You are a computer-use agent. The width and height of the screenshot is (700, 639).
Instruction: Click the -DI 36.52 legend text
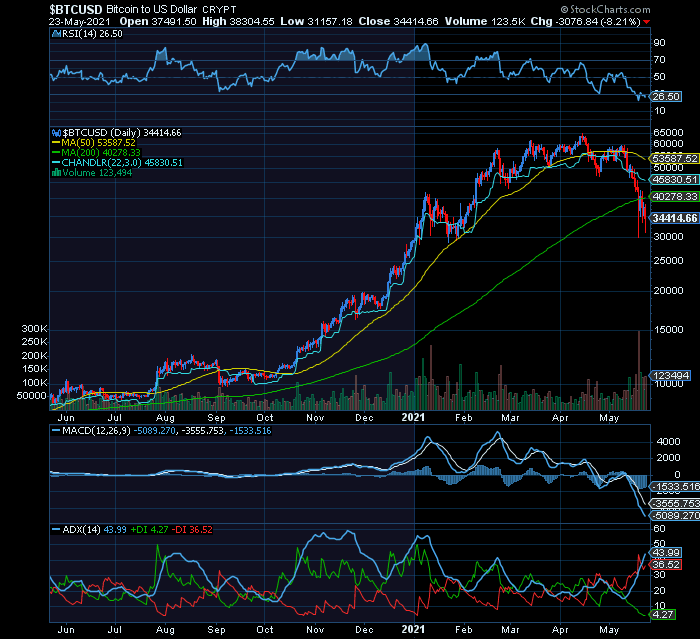tap(192, 530)
